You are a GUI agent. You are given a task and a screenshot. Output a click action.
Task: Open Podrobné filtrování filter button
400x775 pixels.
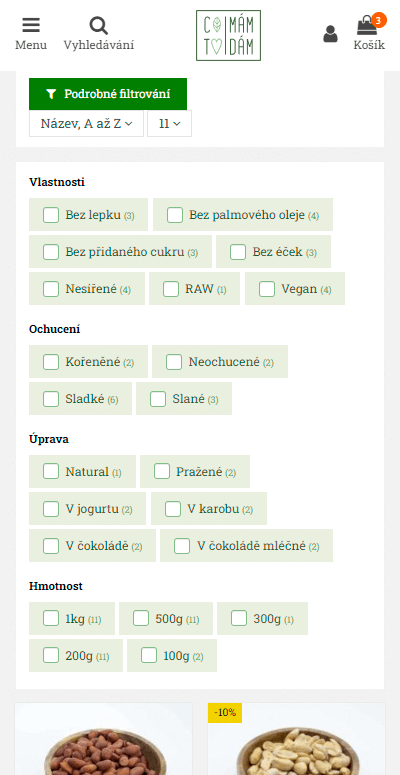(108, 94)
